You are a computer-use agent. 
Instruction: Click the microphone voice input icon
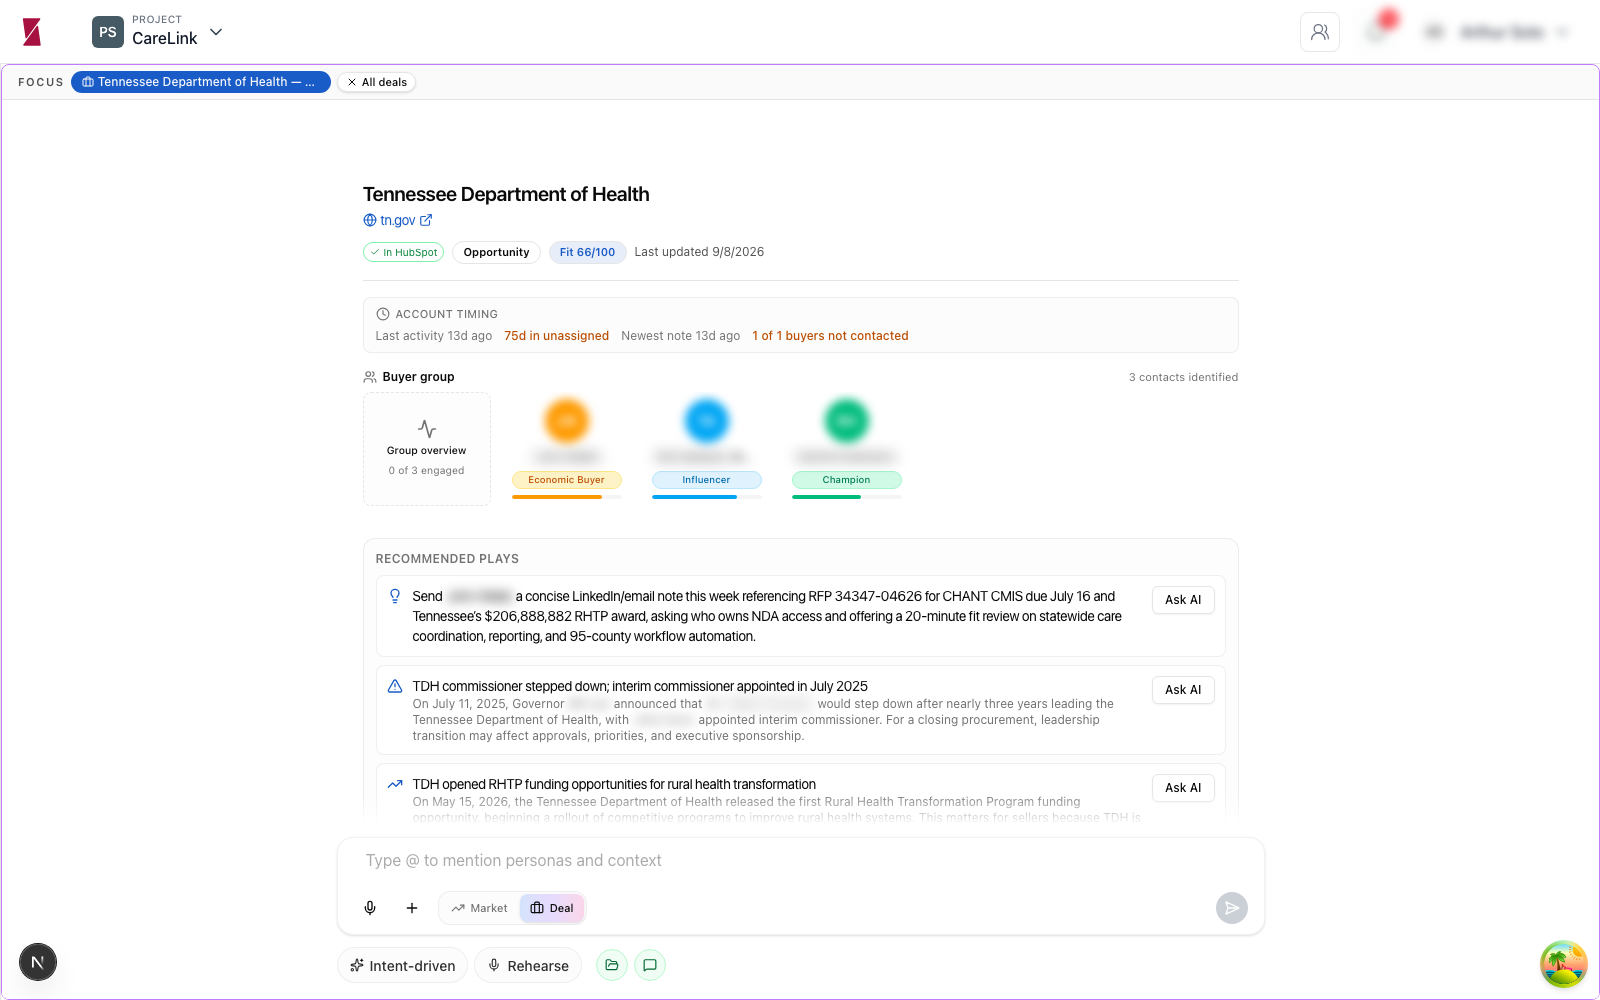(370, 908)
